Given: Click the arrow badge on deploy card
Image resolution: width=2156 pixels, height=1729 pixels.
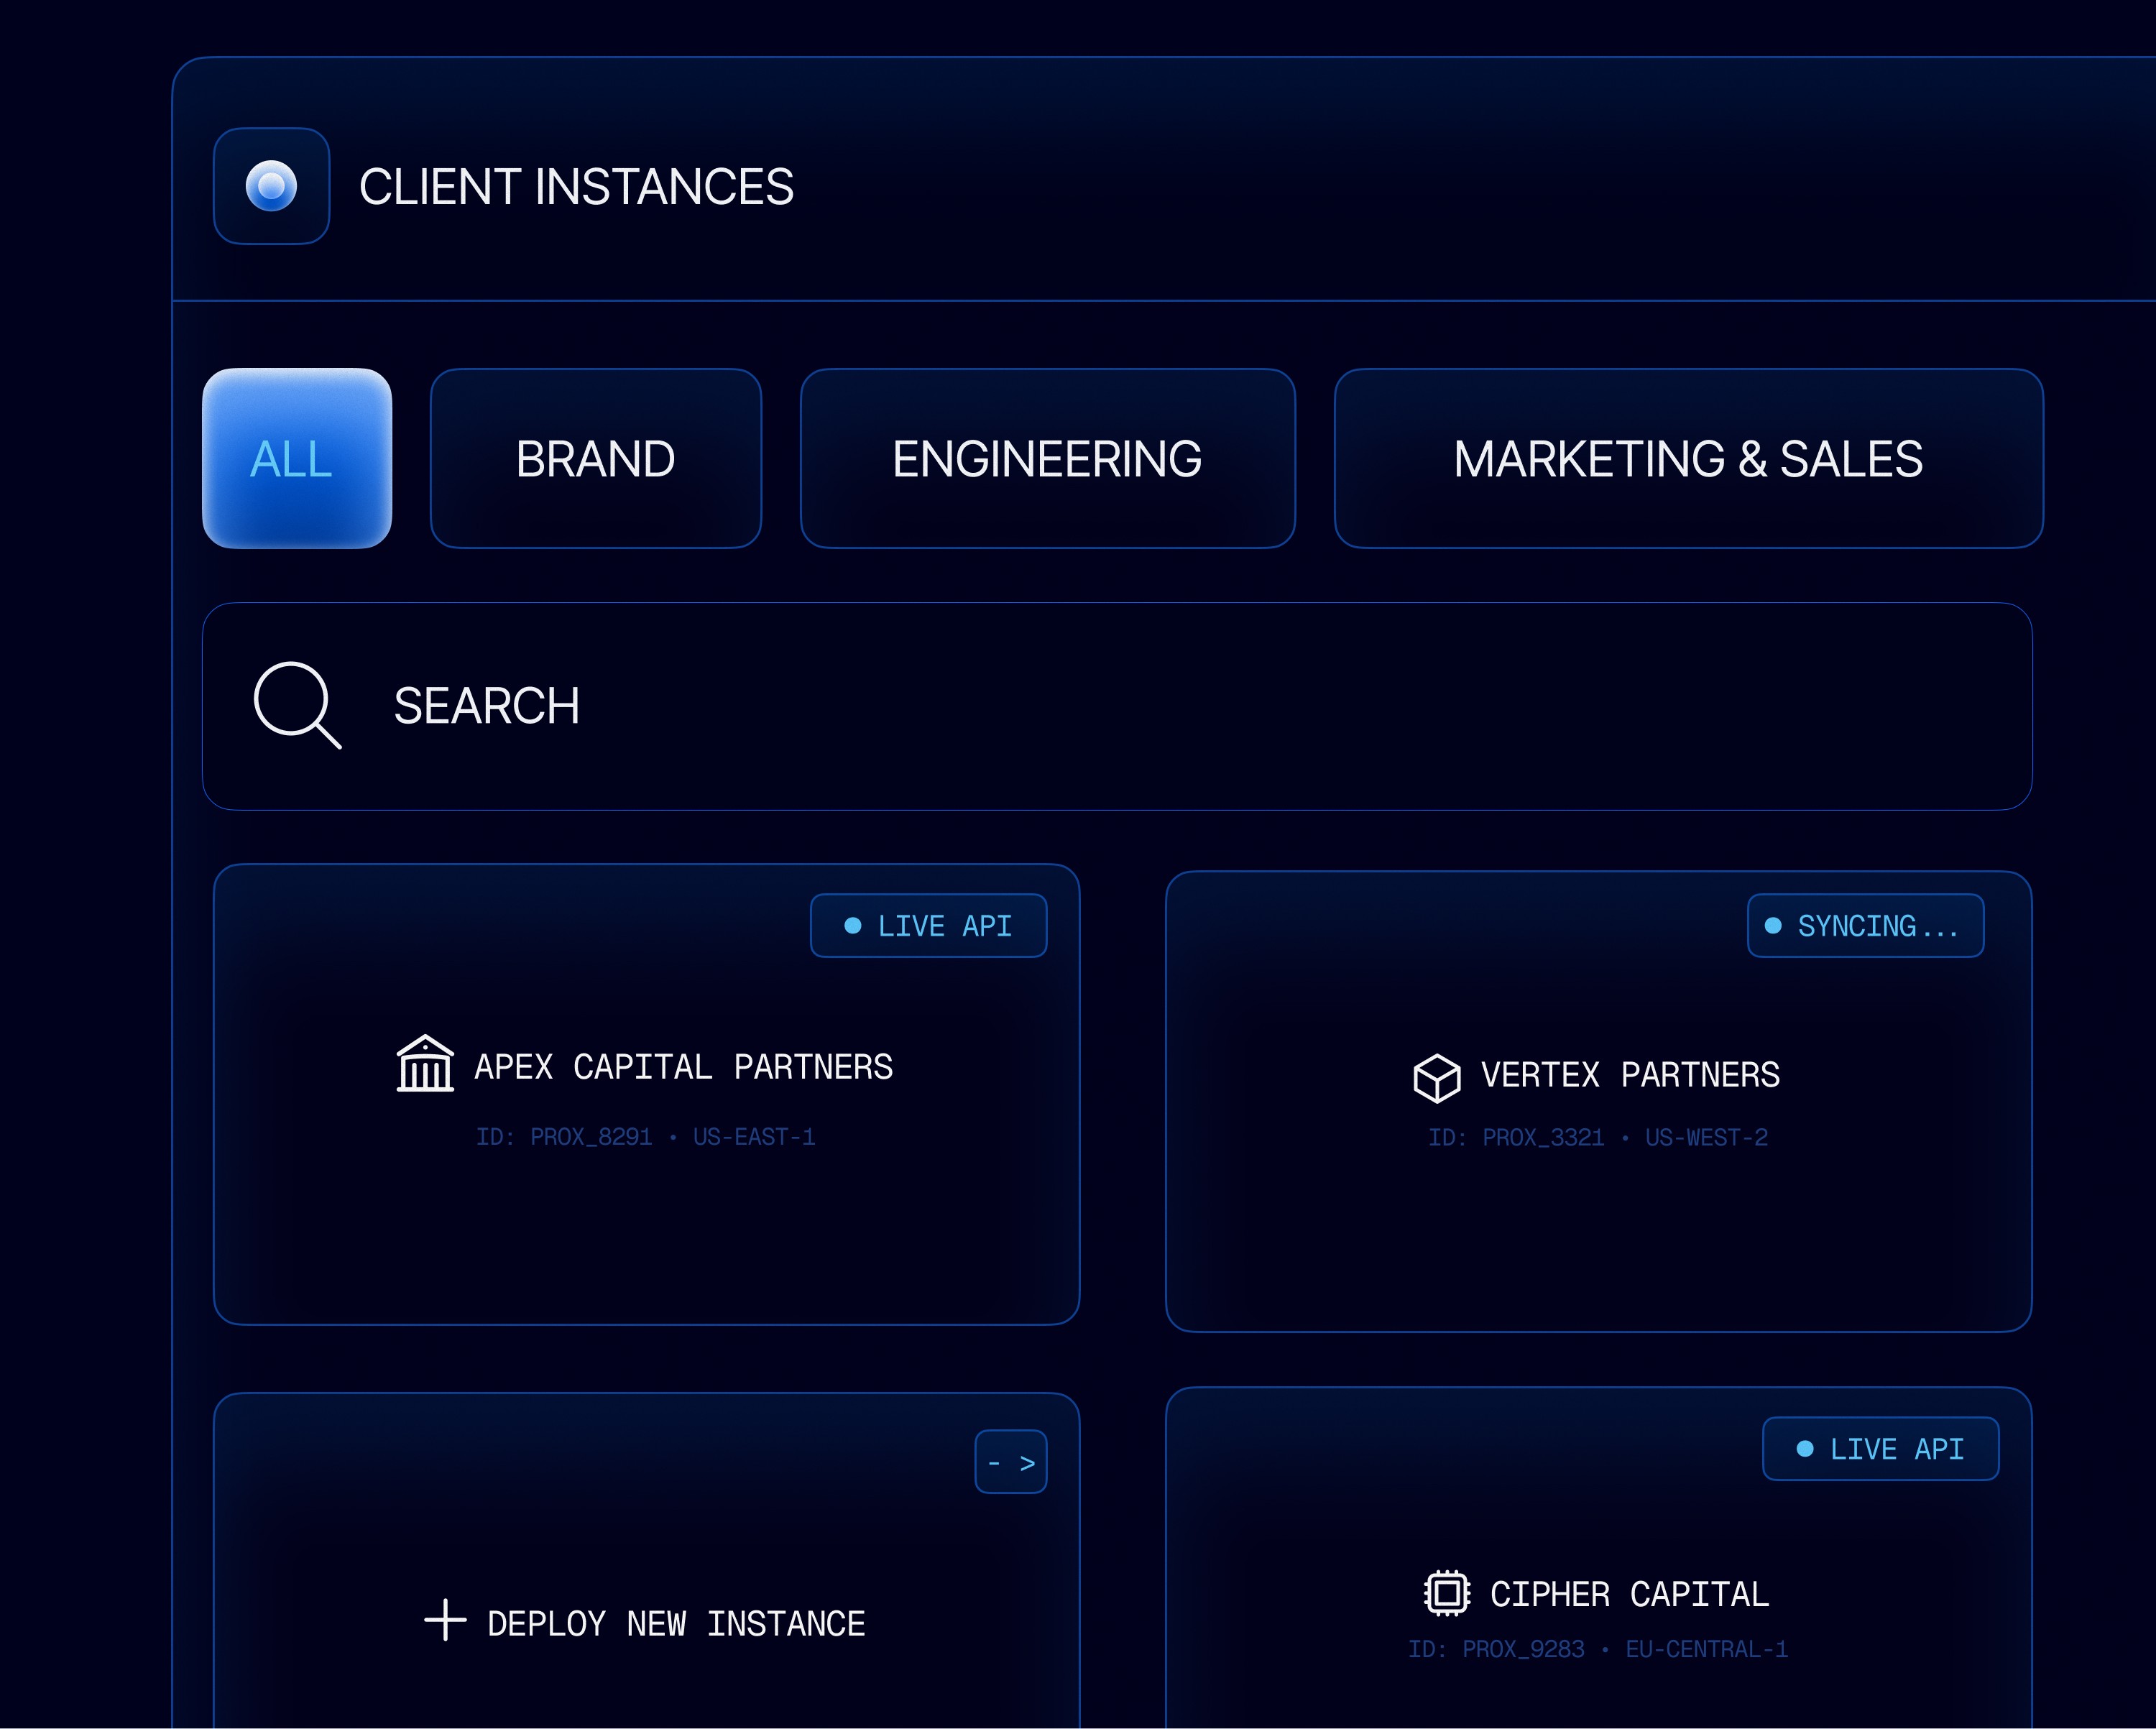Looking at the screenshot, I should 1010,1462.
